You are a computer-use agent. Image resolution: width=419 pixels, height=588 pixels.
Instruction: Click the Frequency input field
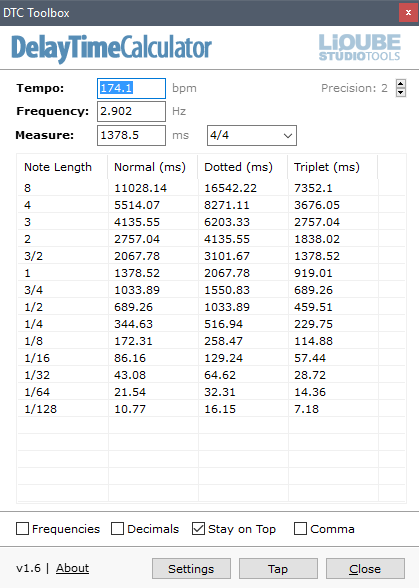click(x=131, y=111)
